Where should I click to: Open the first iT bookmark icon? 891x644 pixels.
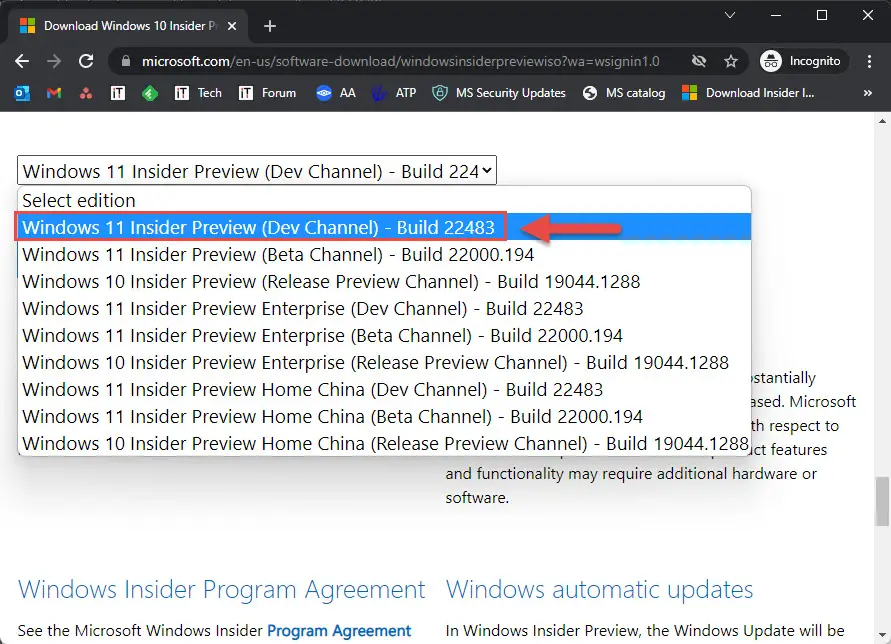tap(118, 93)
